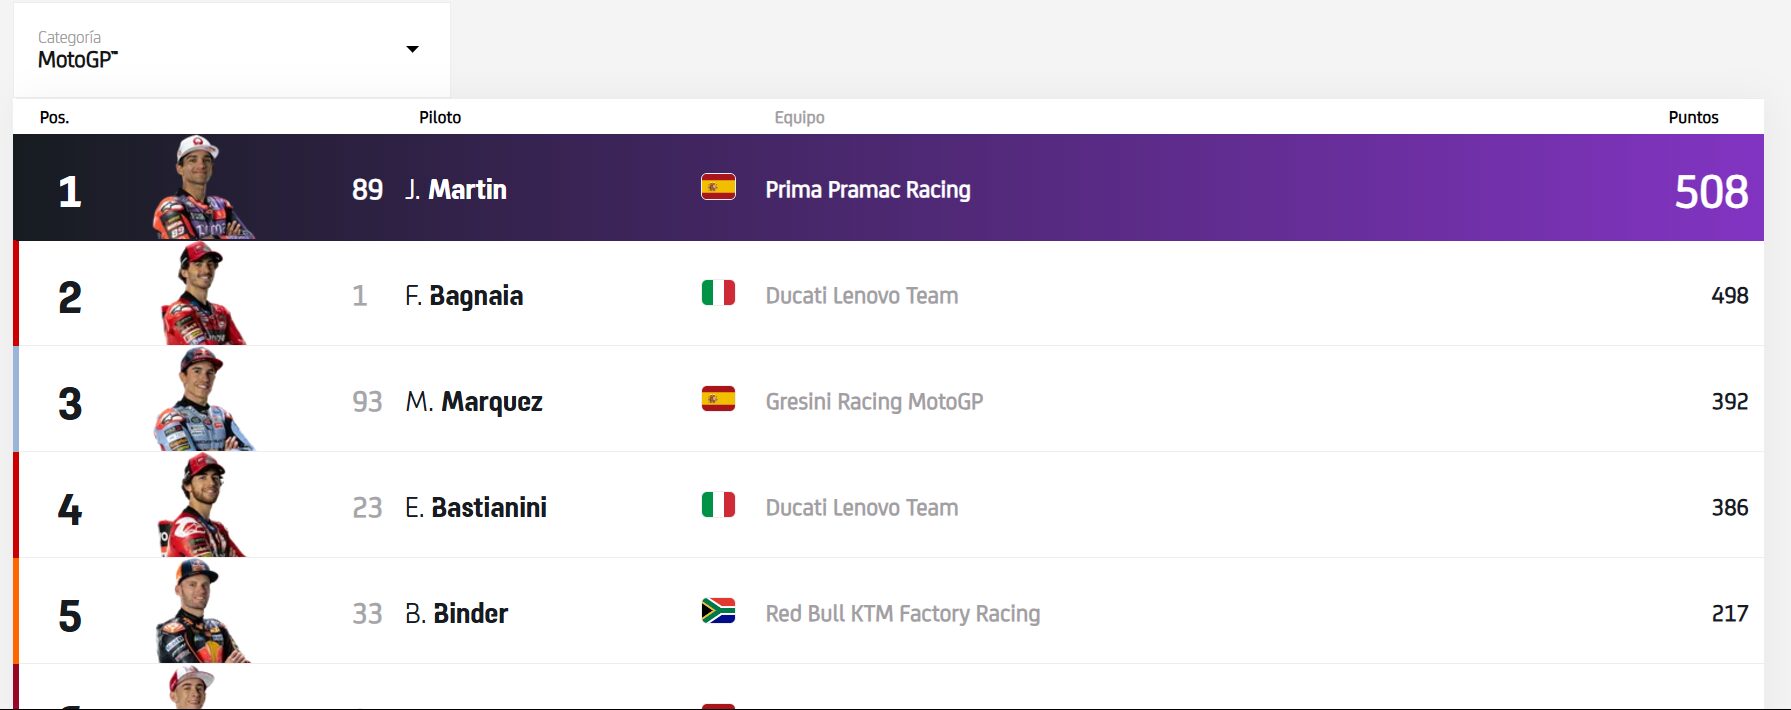Click Spain flag in M. Marquez row
The height and width of the screenshot is (710, 1791).
pos(718,399)
